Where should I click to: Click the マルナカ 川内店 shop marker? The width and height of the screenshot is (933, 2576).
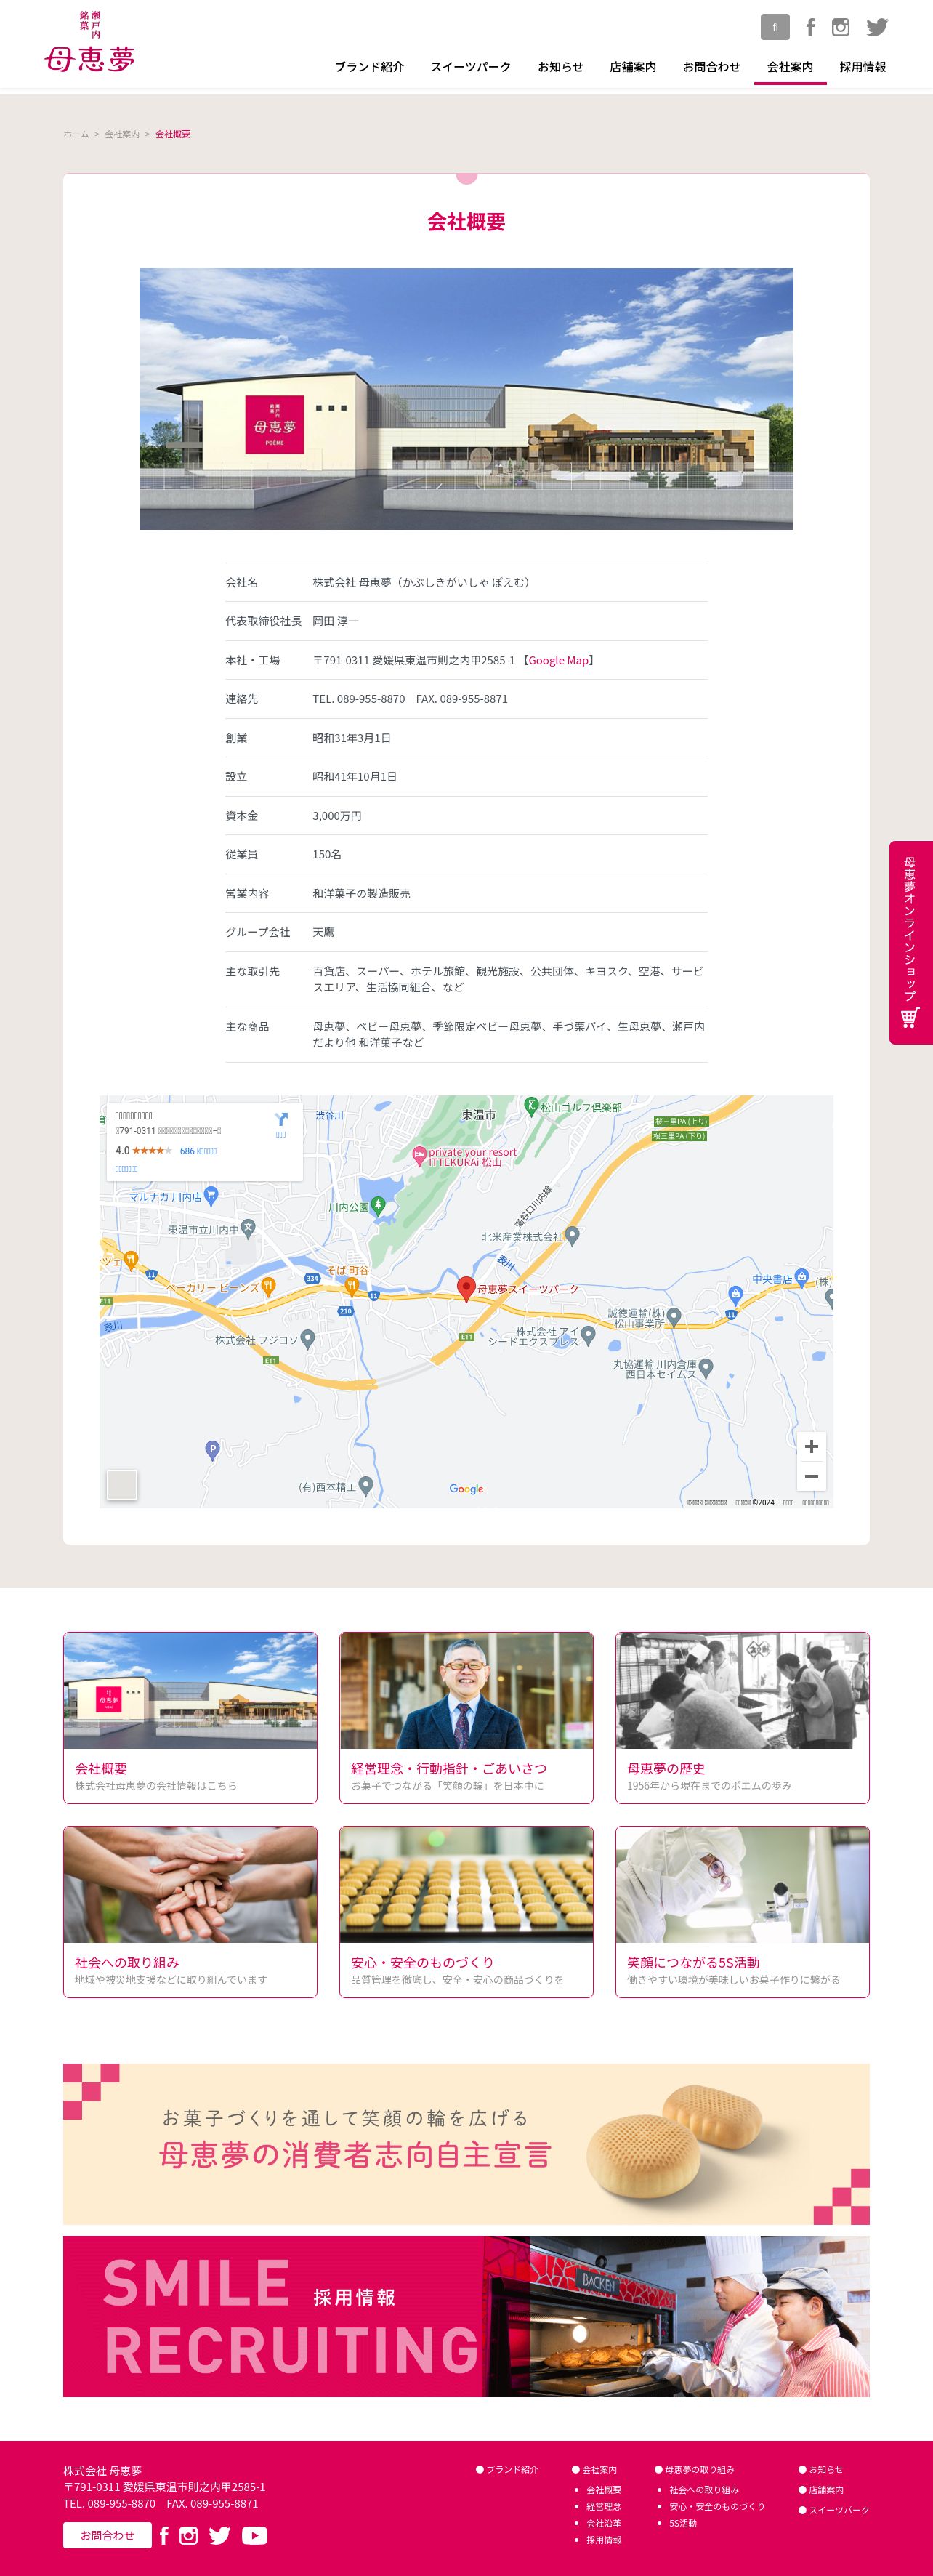[x=211, y=1195]
